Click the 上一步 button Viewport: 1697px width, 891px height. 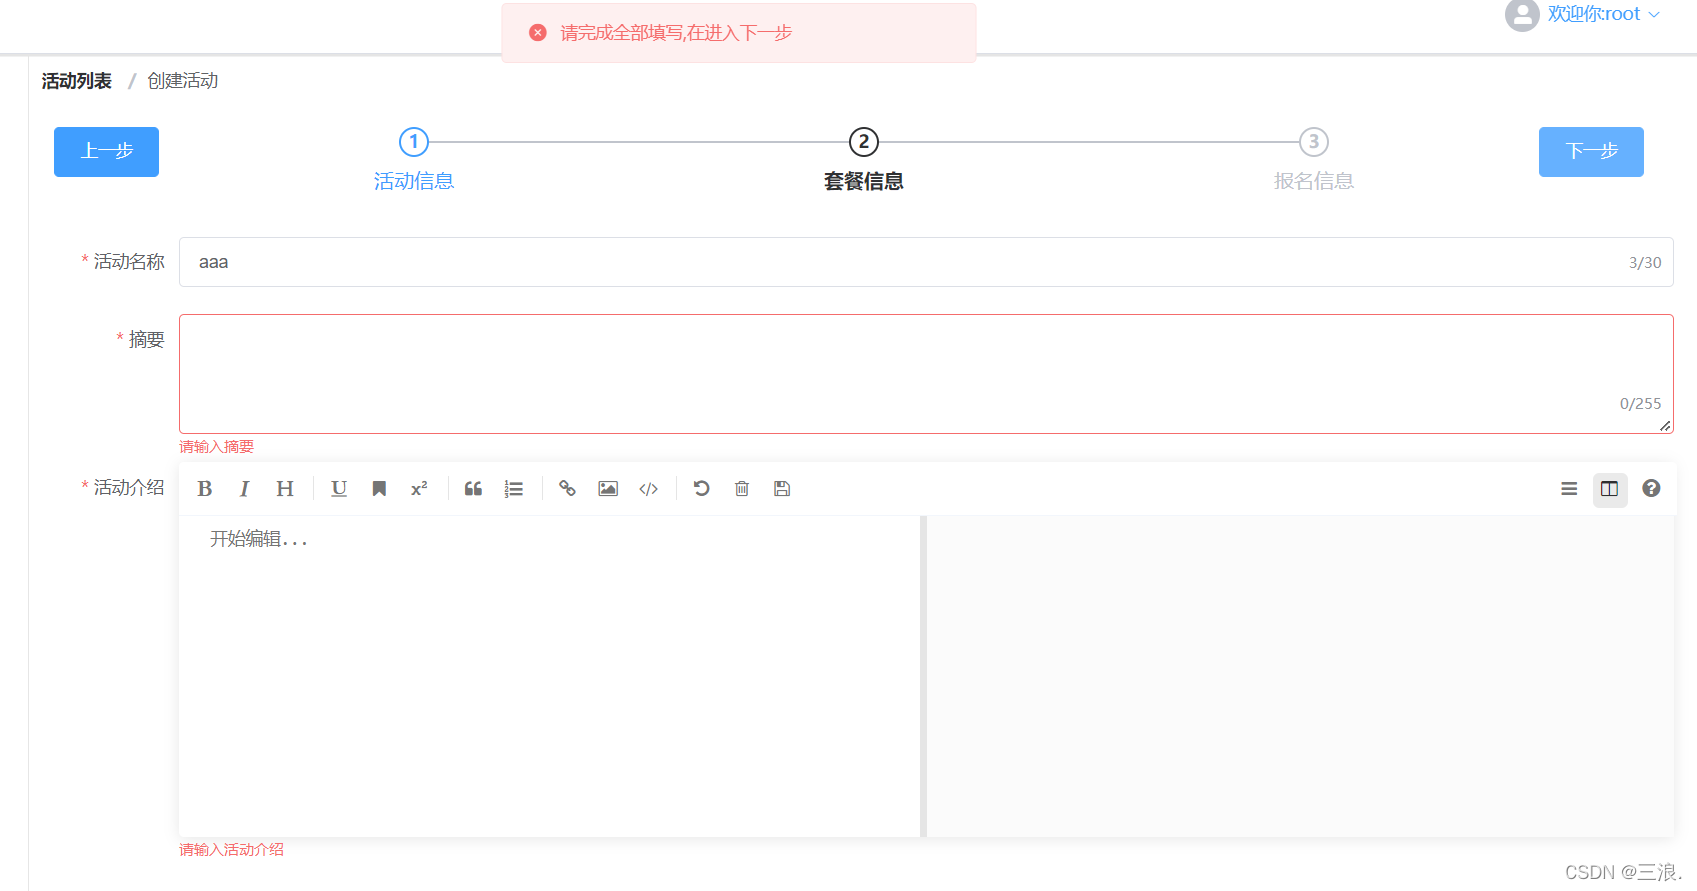pos(106,152)
